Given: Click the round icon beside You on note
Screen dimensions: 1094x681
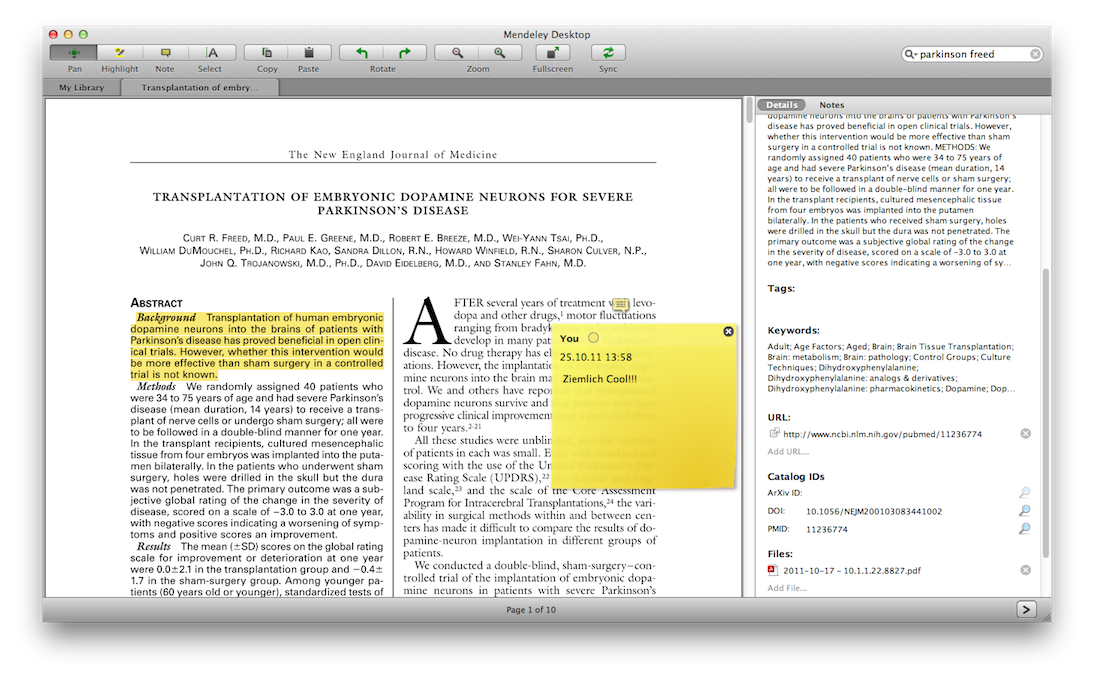Looking at the screenshot, I should point(593,338).
